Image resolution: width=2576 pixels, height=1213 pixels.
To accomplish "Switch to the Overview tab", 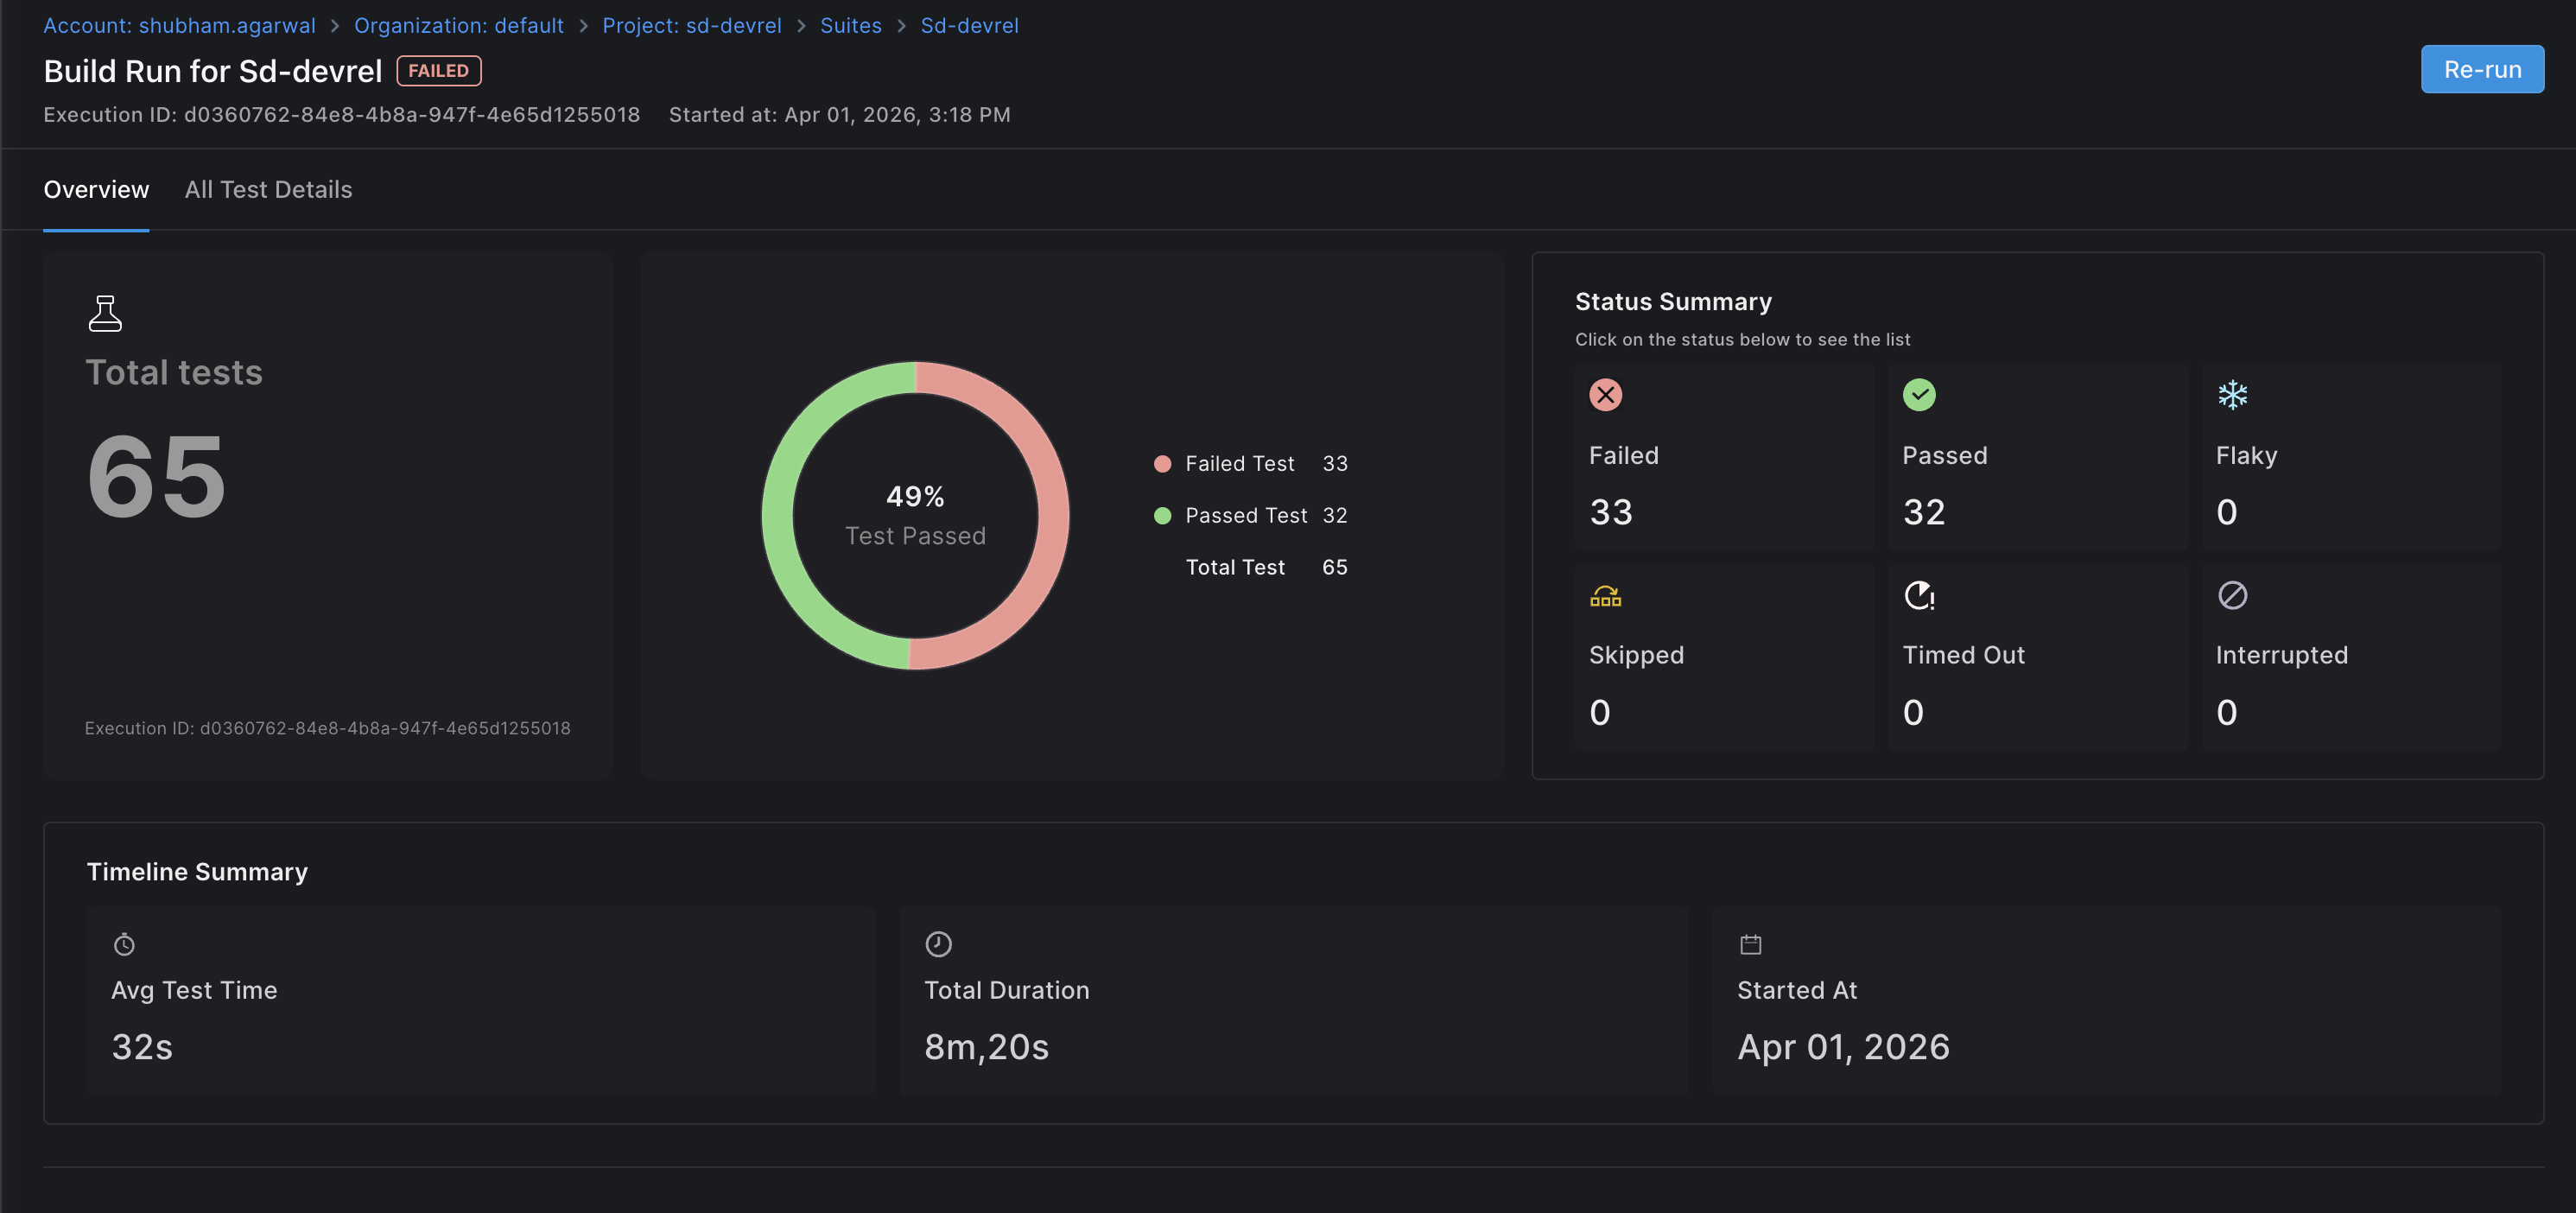I will coord(96,190).
